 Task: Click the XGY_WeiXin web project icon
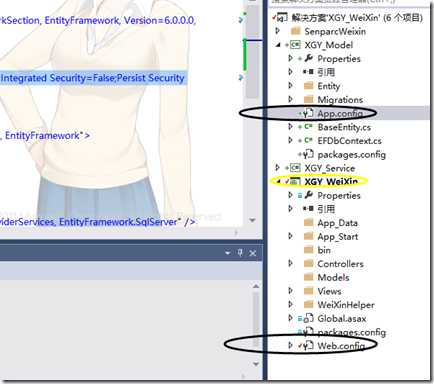click(295, 181)
